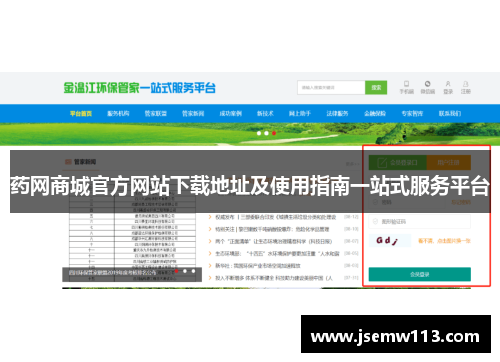Select the last white dot in news slideshow
The width and height of the screenshot is (500, 362).
[193, 271]
